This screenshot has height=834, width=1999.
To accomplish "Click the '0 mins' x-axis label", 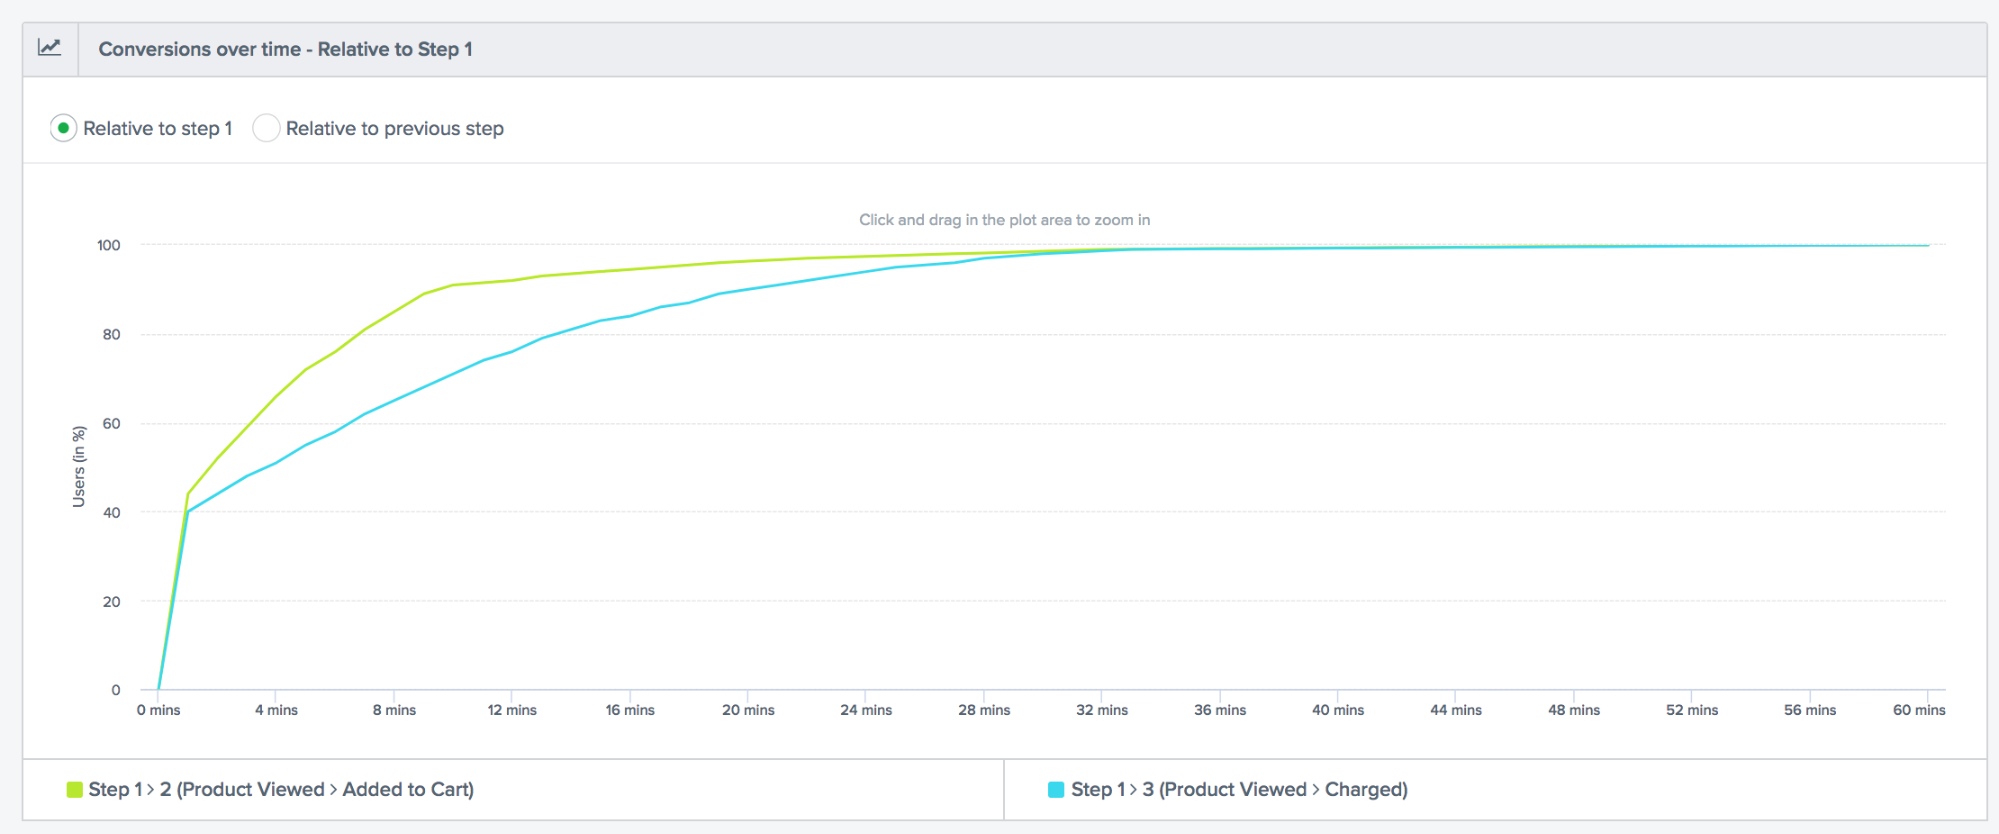I will tap(159, 710).
